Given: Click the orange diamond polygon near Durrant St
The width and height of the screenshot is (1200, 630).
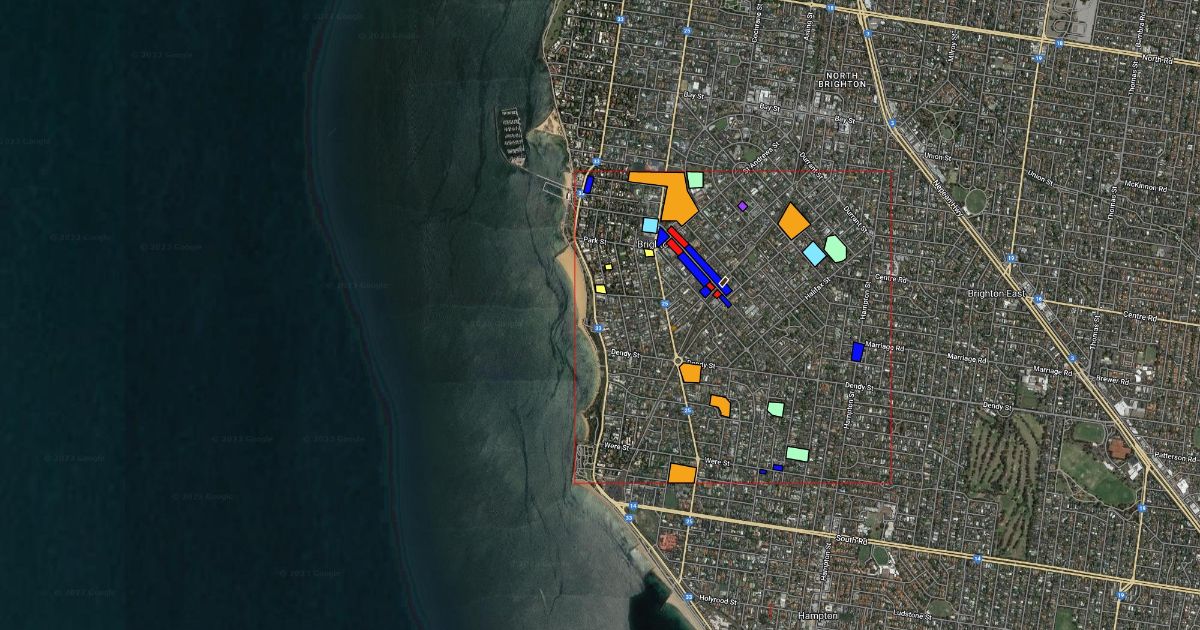Looking at the screenshot, I should click(793, 221).
